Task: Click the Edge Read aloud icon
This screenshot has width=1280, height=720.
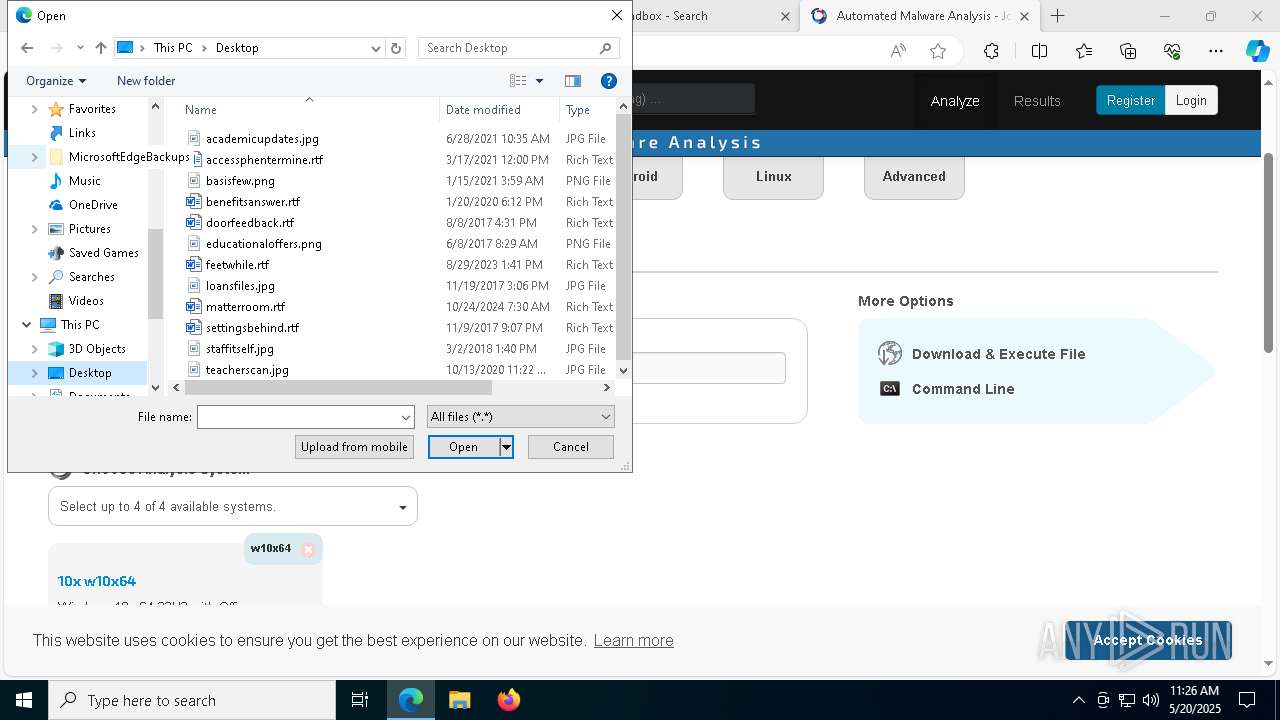Action: (x=898, y=51)
